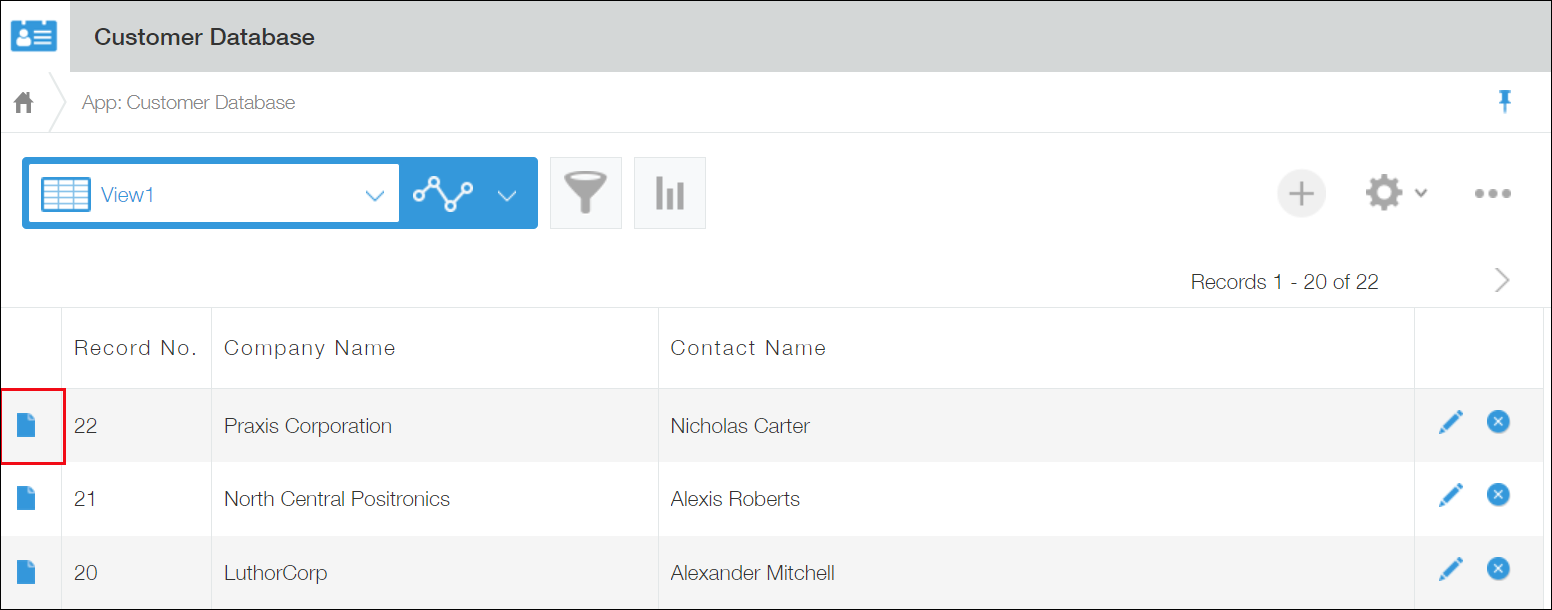This screenshot has width=1552, height=610.
Task: Open record 22 details via document icon
Action: pyautogui.click(x=26, y=425)
